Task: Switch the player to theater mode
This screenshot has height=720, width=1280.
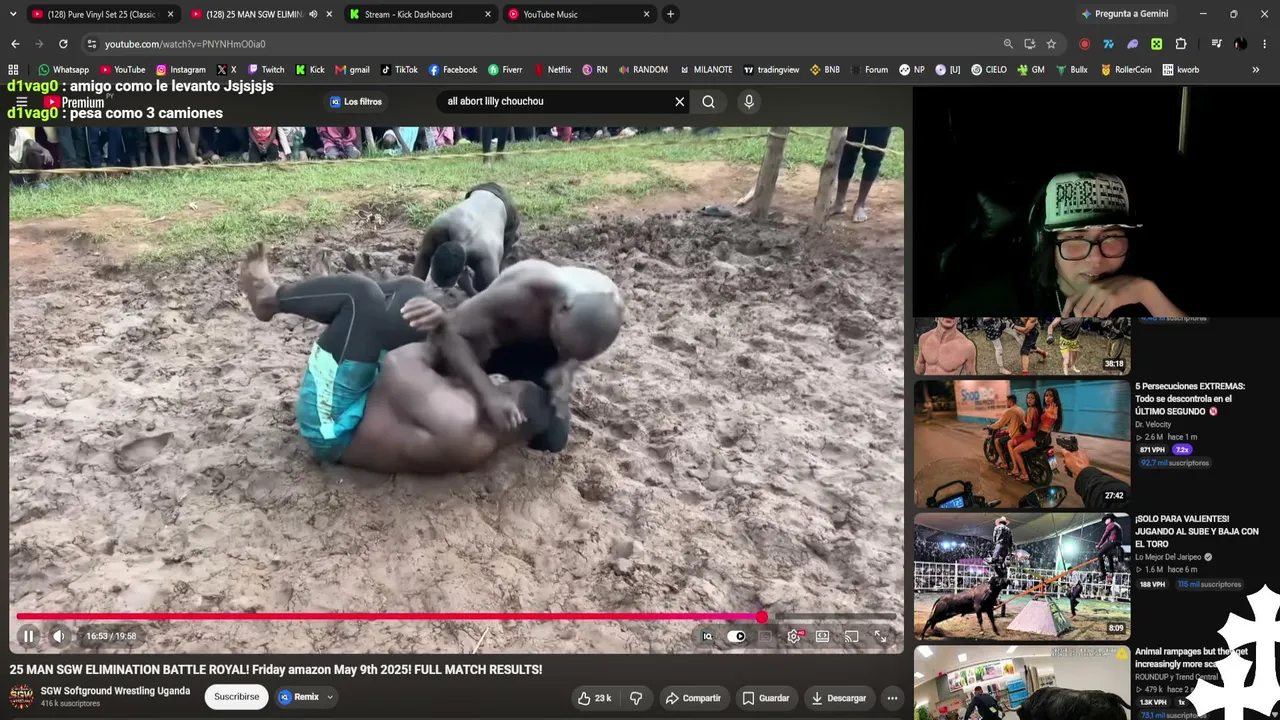Action: coord(822,636)
